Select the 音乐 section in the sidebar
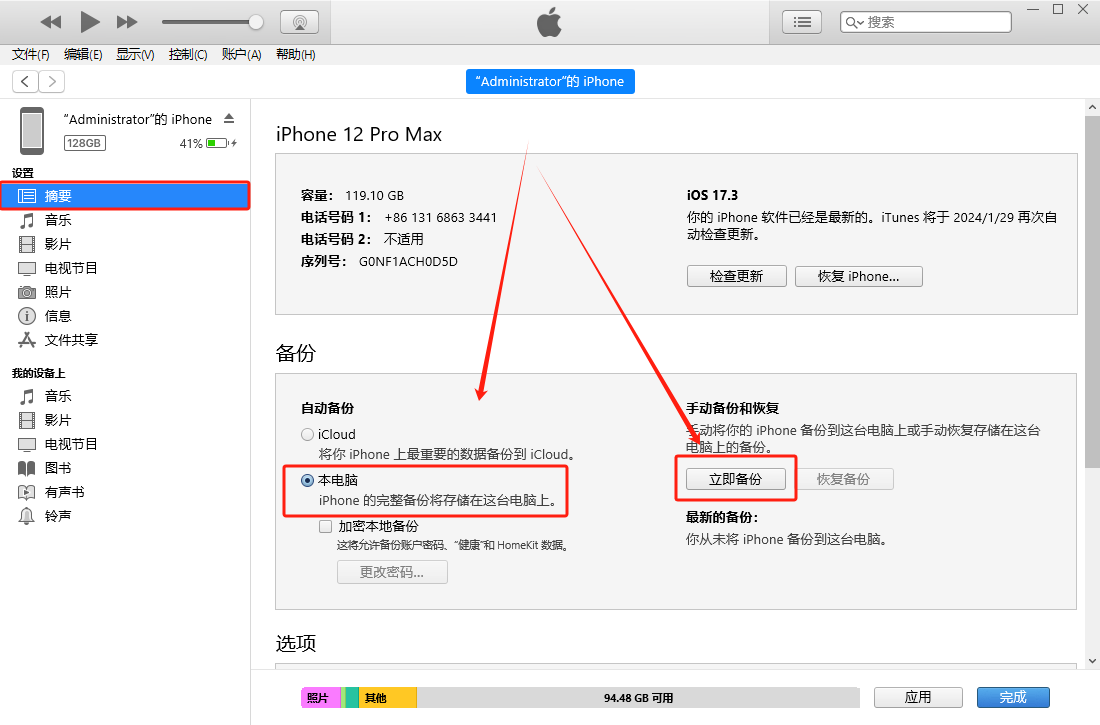This screenshot has height=725, width=1100. click(57, 220)
